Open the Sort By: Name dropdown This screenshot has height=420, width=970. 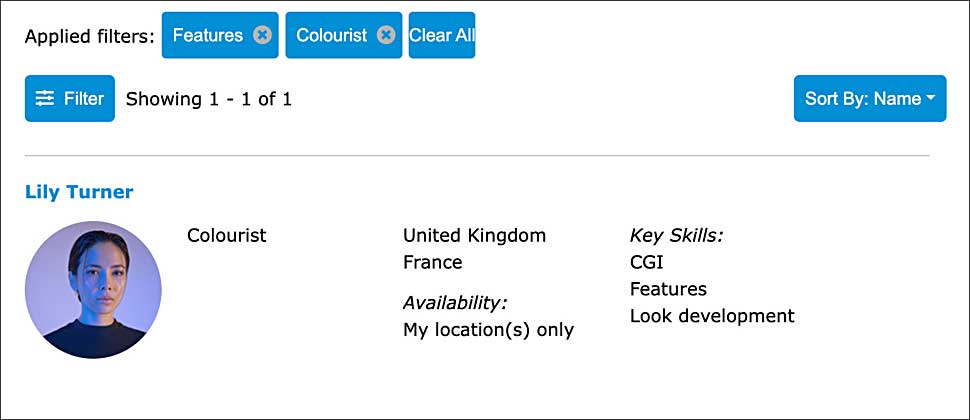(x=869, y=98)
